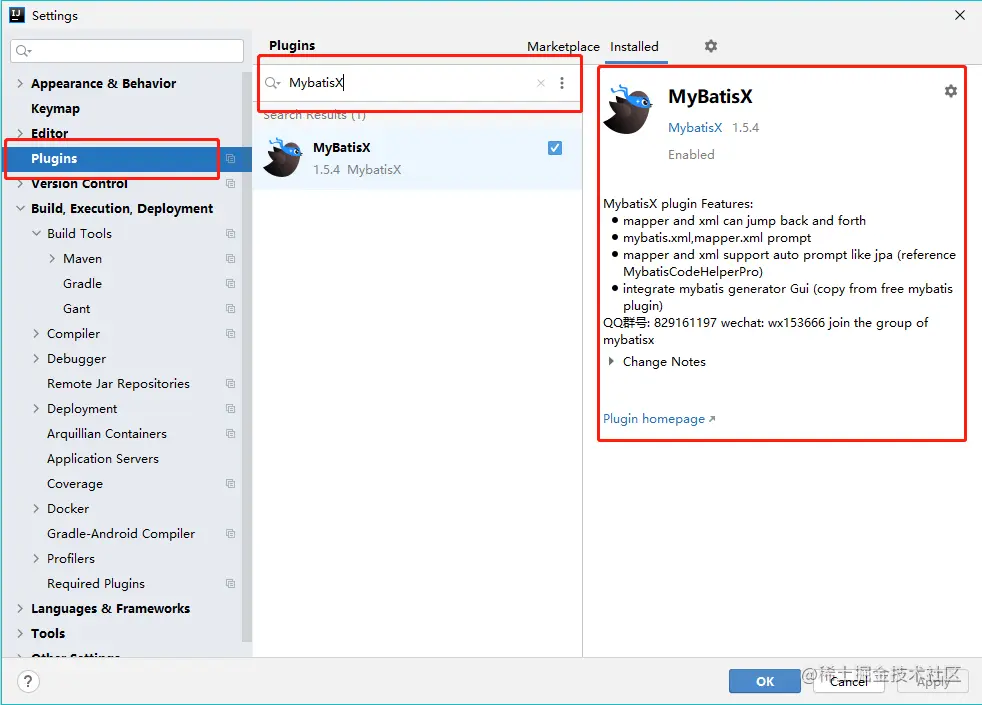The image size is (982, 705).
Task: Open the plugin search options menu (three dots)
Action: coord(562,83)
